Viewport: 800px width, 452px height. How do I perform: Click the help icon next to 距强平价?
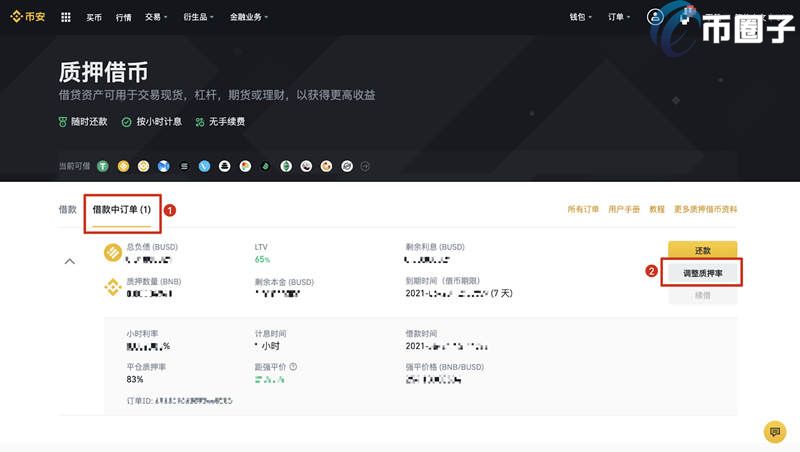293,366
